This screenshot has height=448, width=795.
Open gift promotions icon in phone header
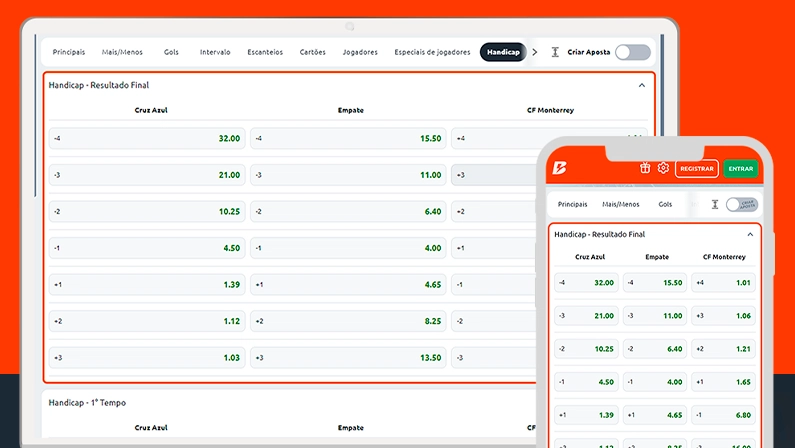645,168
